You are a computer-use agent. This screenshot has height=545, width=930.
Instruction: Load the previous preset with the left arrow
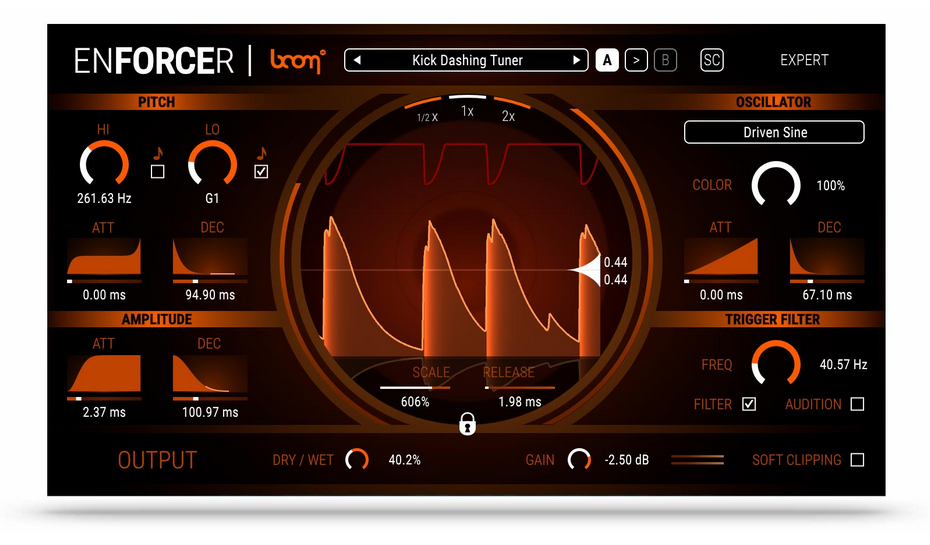[357, 60]
